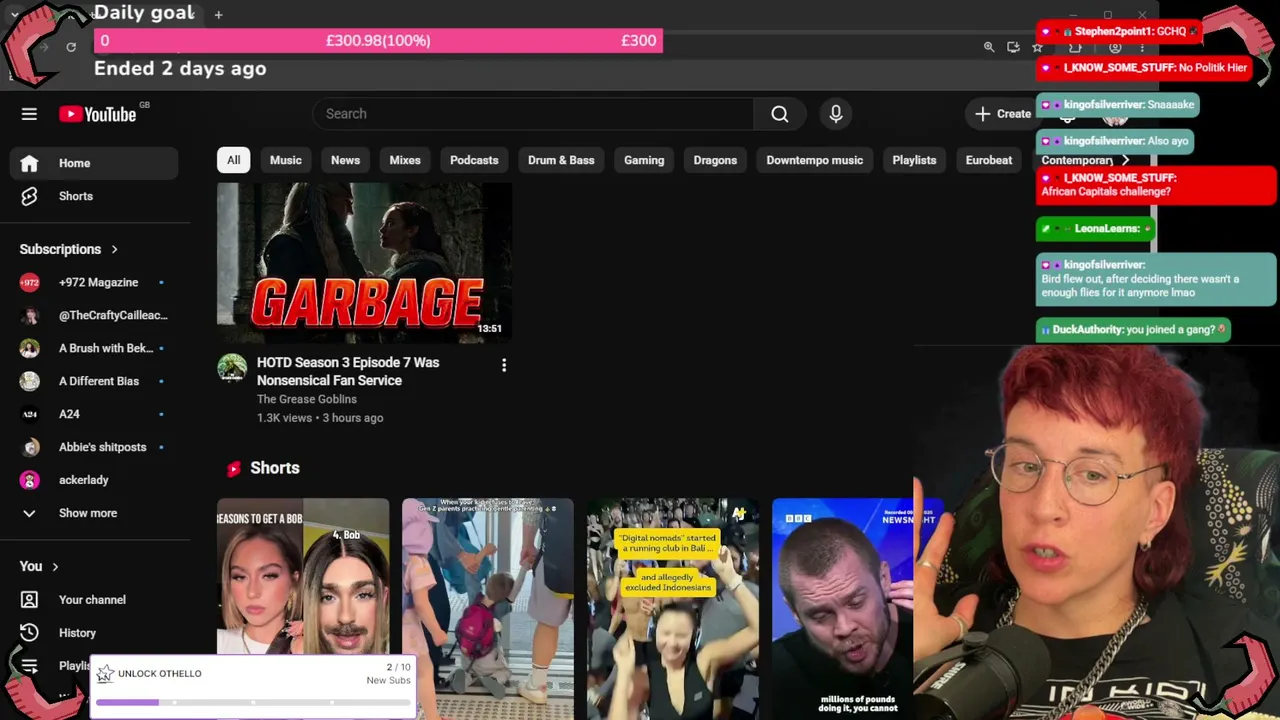This screenshot has width=1280, height=720.
Task: Open Your channel in the sidebar
Action: point(94,600)
